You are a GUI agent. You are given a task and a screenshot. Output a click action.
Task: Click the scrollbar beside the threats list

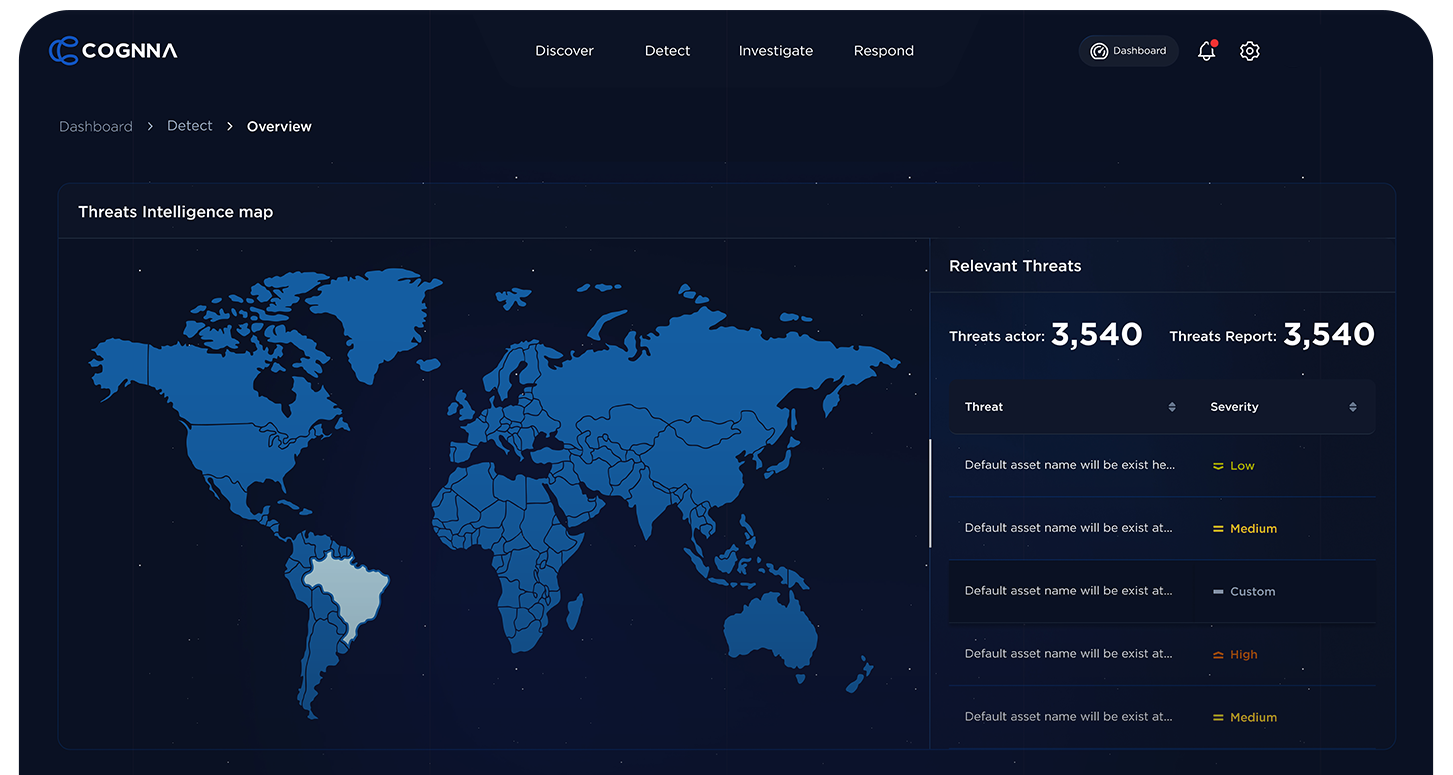click(x=931, y=493)
